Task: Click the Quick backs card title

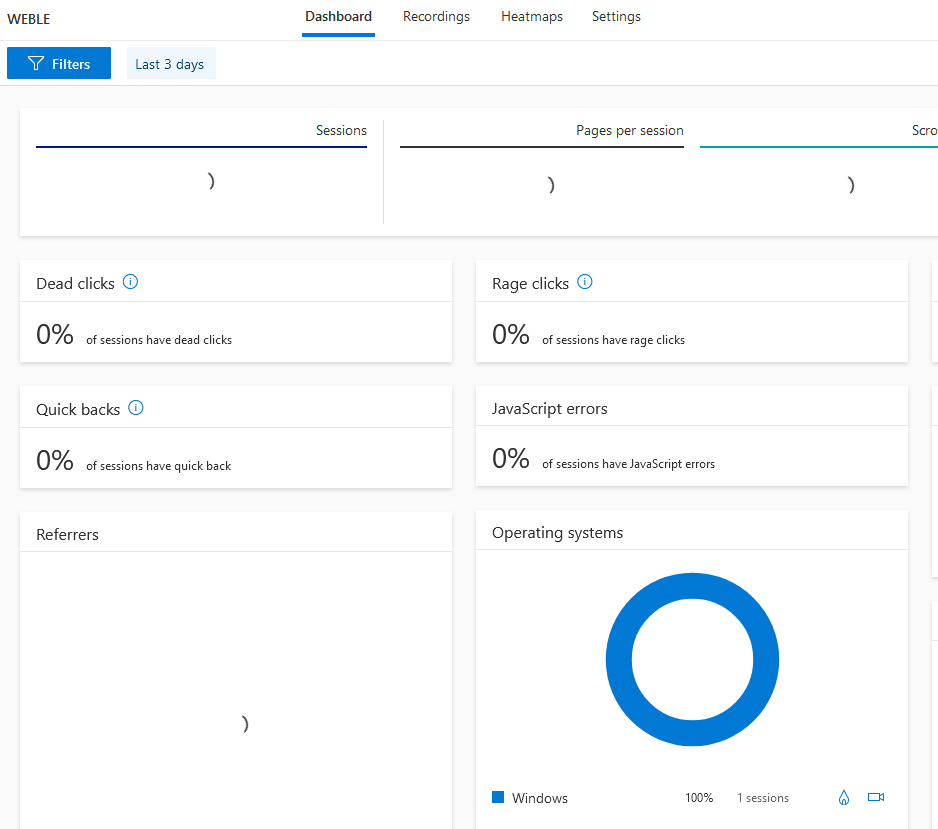Action: (x=78, y=410)
